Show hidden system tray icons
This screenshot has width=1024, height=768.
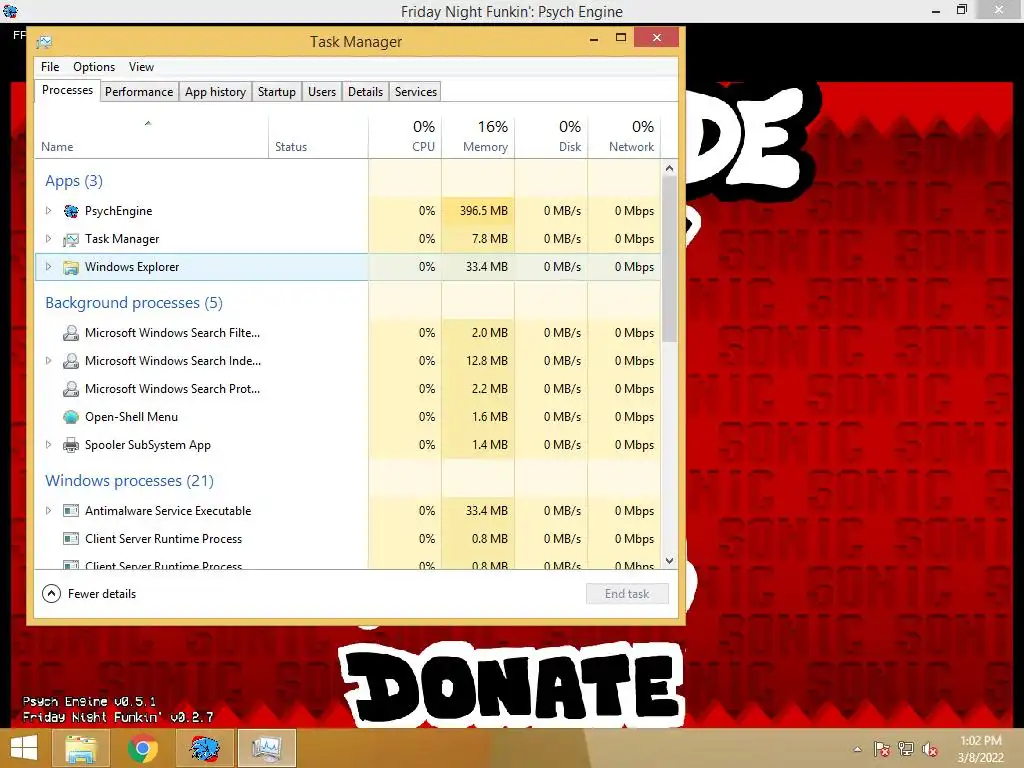point(857,749)
